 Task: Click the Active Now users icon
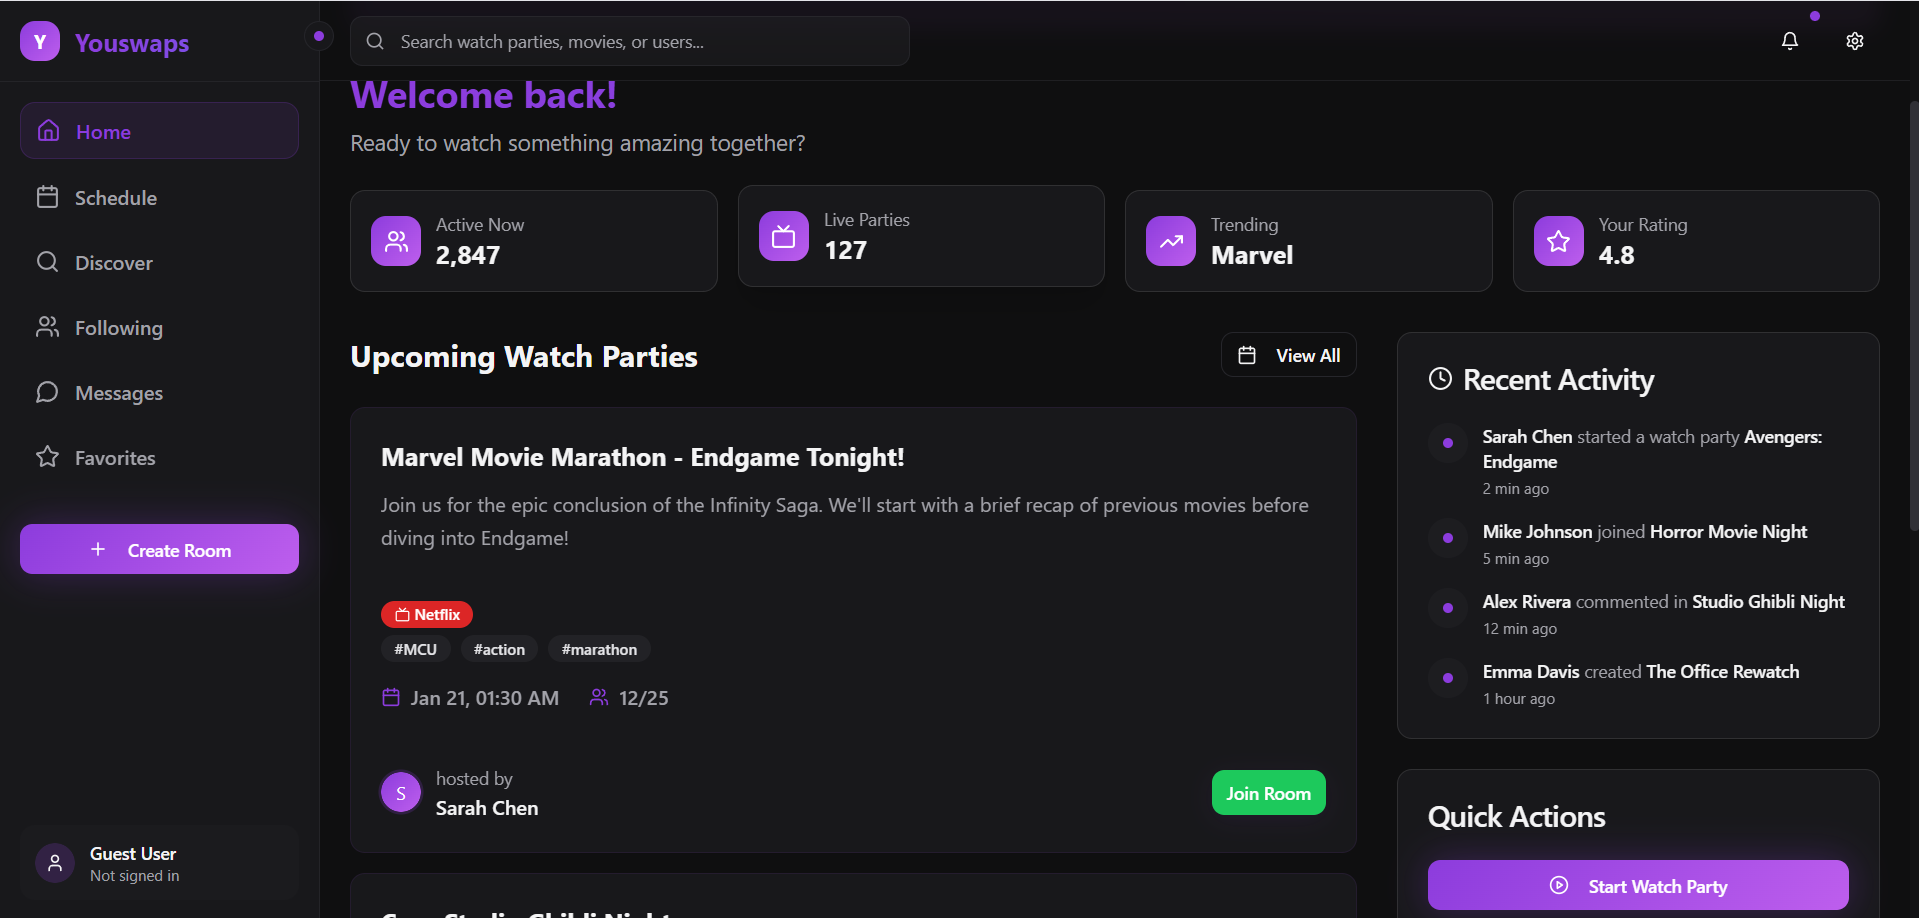coord(396,241)
